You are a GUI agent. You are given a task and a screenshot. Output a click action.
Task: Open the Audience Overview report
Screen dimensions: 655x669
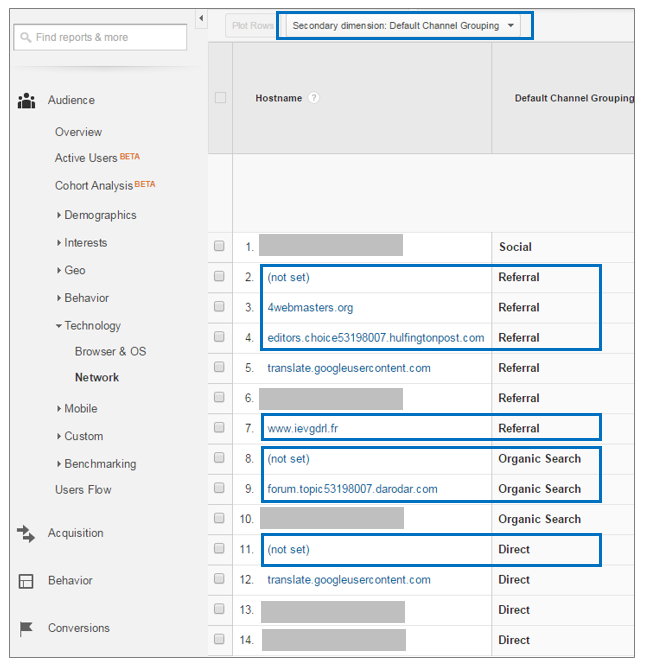pos(79,132)
